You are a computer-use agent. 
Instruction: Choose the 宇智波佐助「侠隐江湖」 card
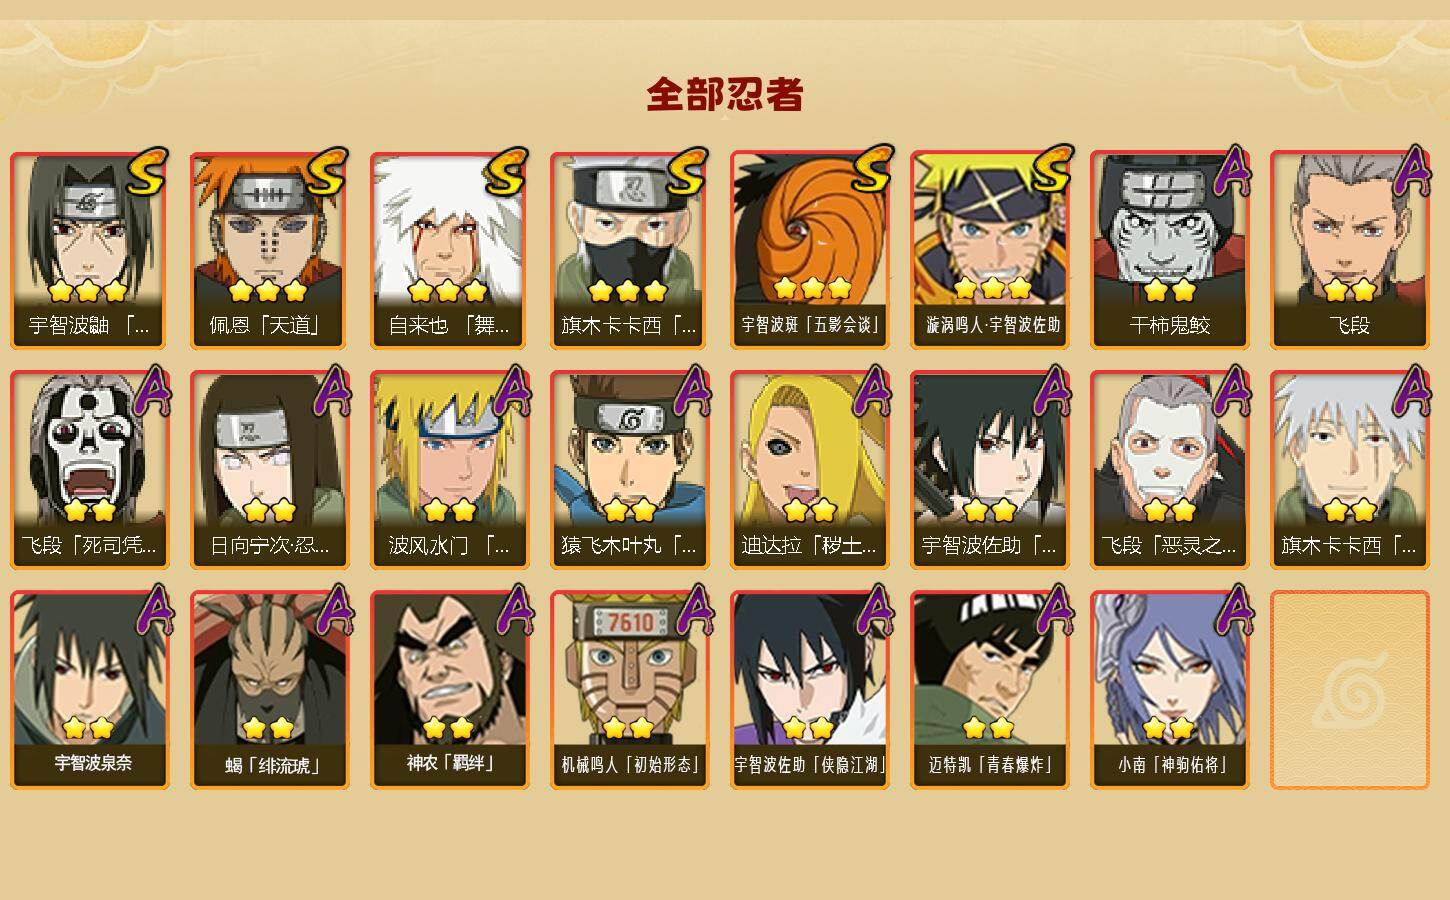click(x=809, y=690)
